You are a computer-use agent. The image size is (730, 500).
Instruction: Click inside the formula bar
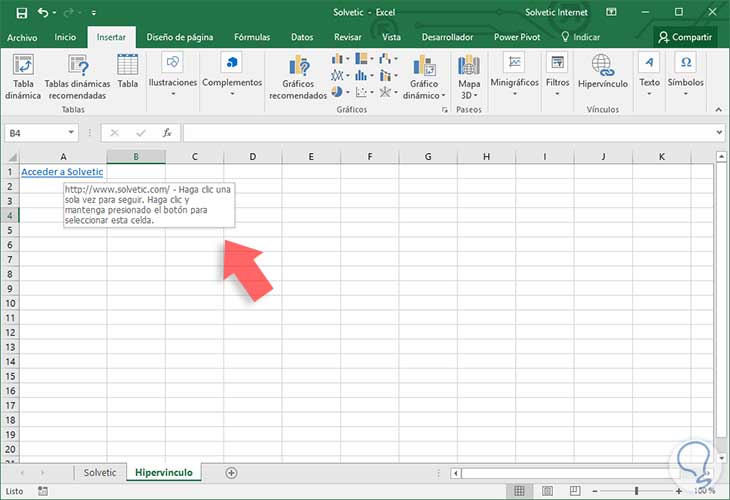(448, 133)
